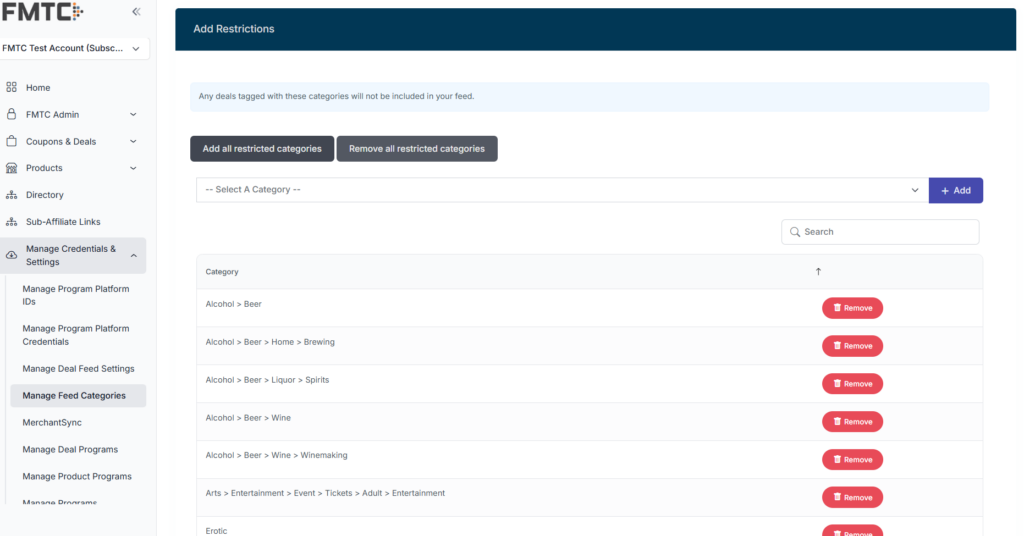Expand the FMTC Admin submenu
1024x536 pixels.
[133, 115]
